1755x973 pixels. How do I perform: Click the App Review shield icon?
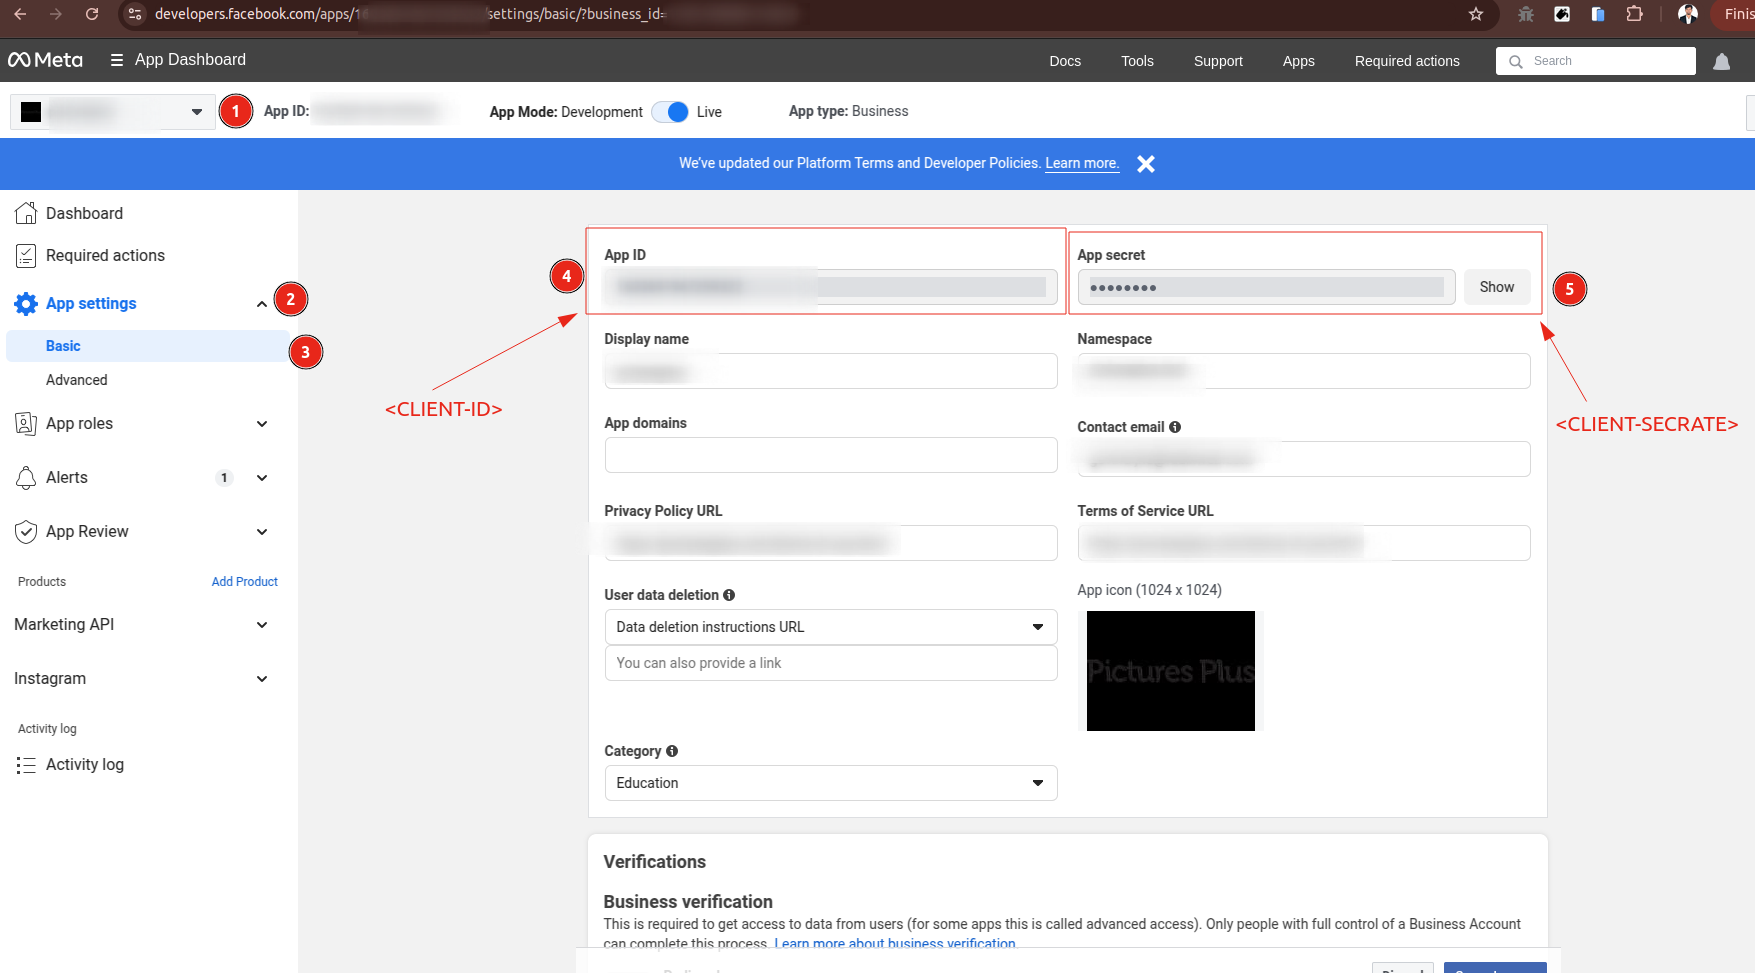[26, 532]
